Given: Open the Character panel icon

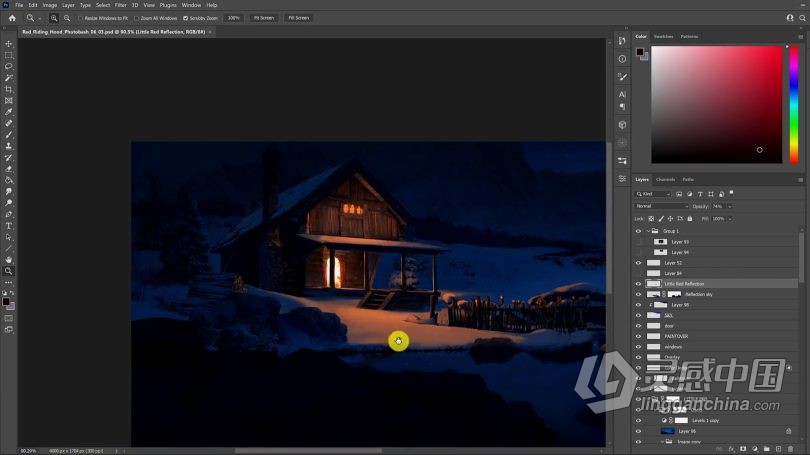Looking at the screenshot, I should [x=622, y=95].
